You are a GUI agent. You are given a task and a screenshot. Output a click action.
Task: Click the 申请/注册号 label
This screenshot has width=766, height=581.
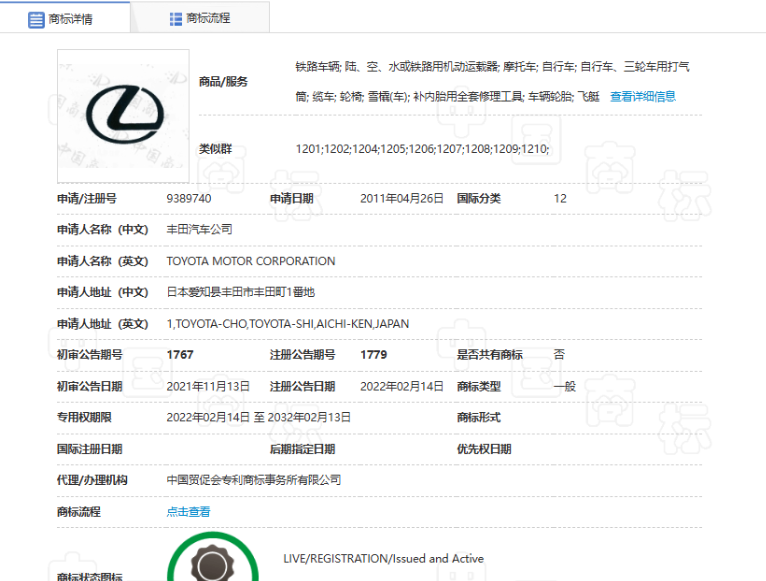tap(86, 198)
